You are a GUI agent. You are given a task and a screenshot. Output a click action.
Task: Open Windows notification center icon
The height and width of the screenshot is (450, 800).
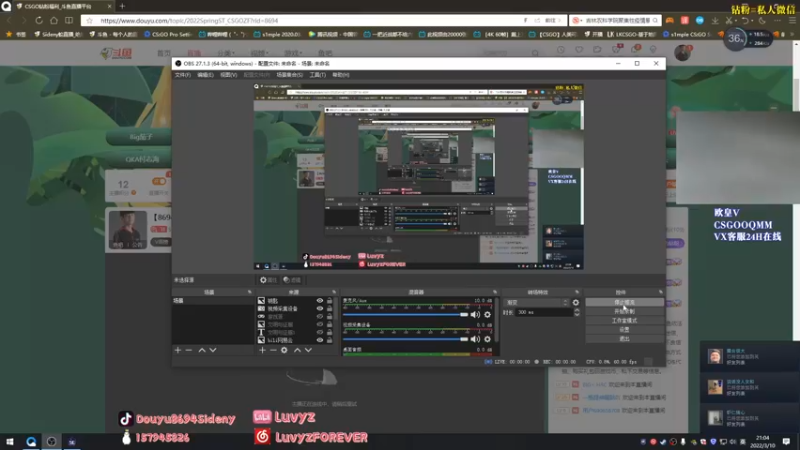click(786, 442)
